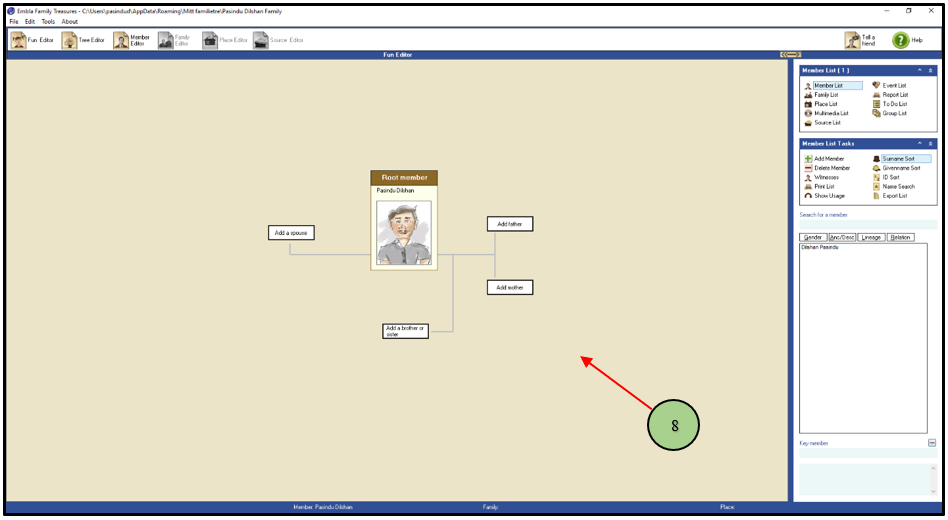Open the Multimedia List
The height and width of the screenshot is (520, 948).
830,113
